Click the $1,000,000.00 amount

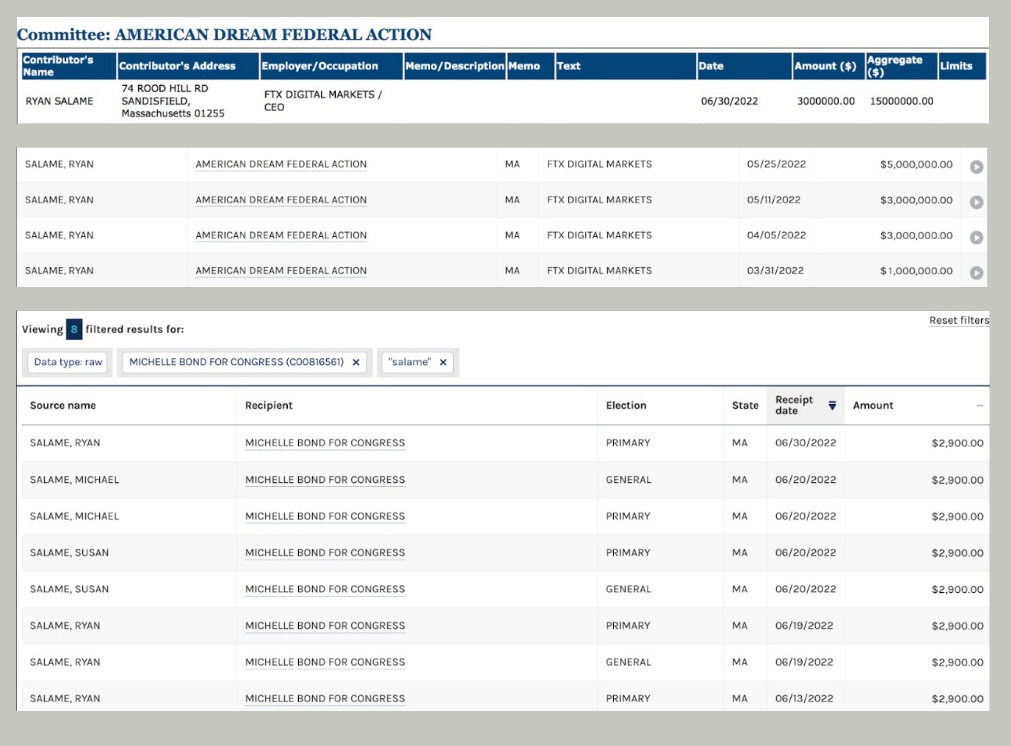(916, 271)
